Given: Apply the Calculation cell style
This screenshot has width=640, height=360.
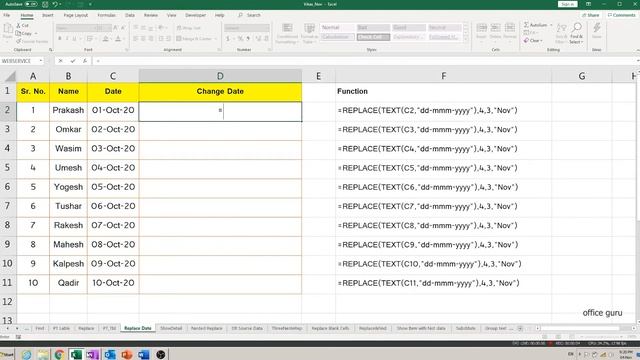Looking at the screenshot, I should point(337,37).
